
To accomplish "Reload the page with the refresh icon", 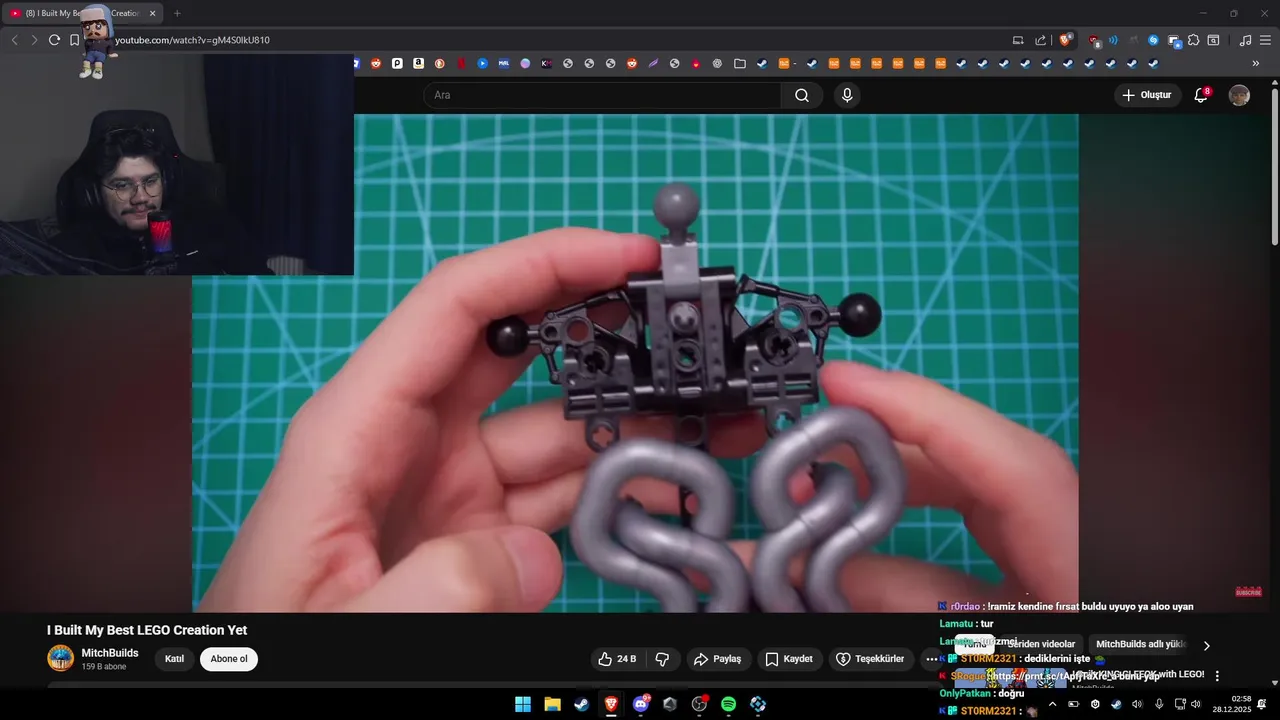I will point(54,40).
